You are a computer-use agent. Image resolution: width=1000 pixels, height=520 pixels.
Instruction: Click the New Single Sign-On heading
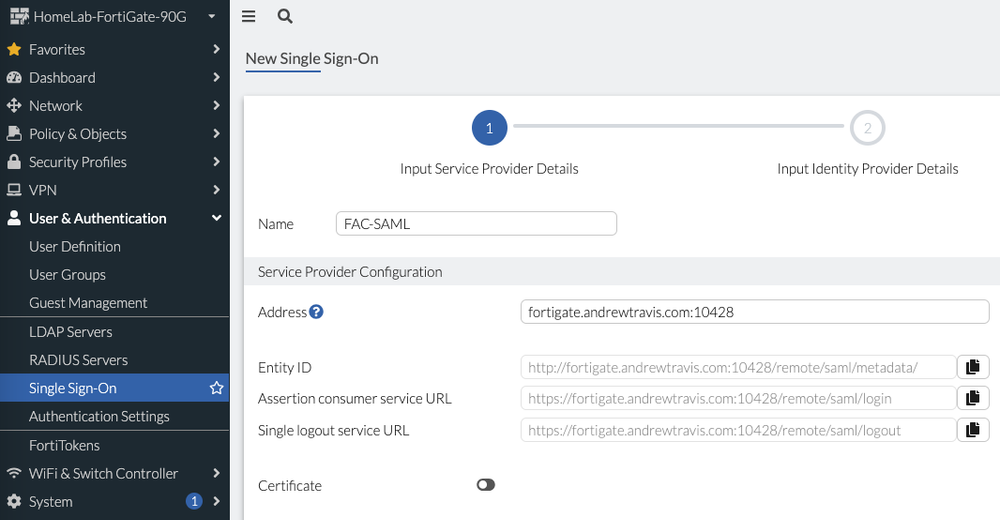(x=312, y=59)
